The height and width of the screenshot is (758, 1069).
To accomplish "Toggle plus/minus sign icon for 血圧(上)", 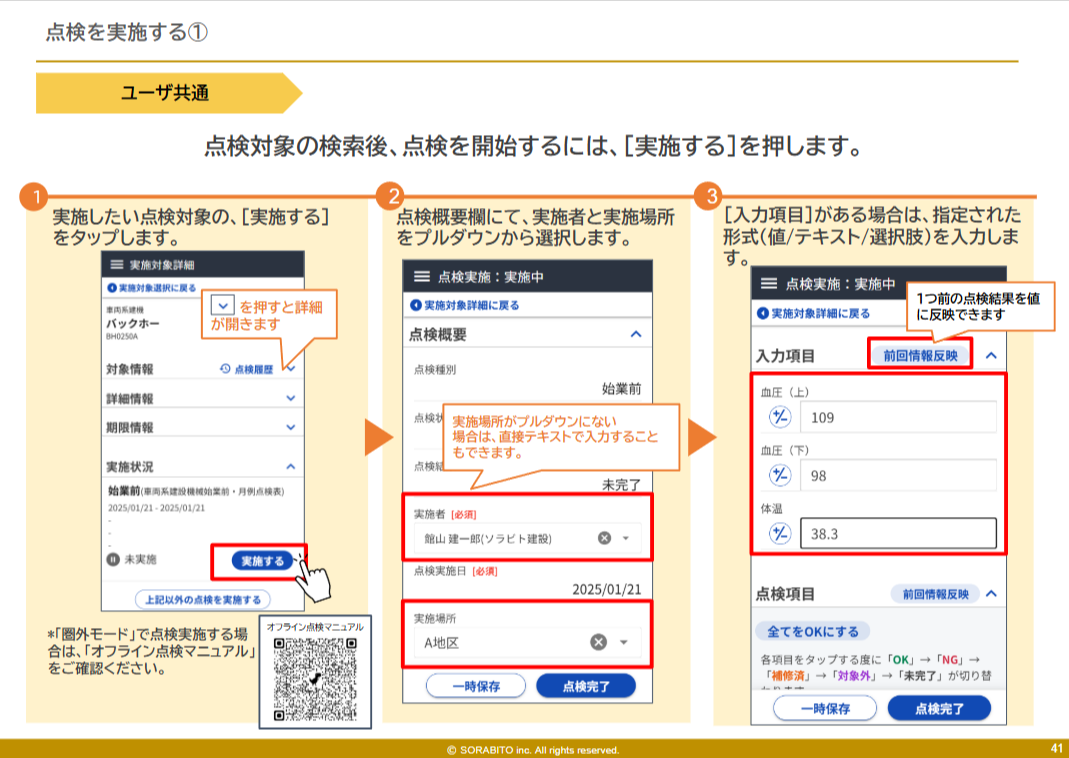I will tap(780, 417).
